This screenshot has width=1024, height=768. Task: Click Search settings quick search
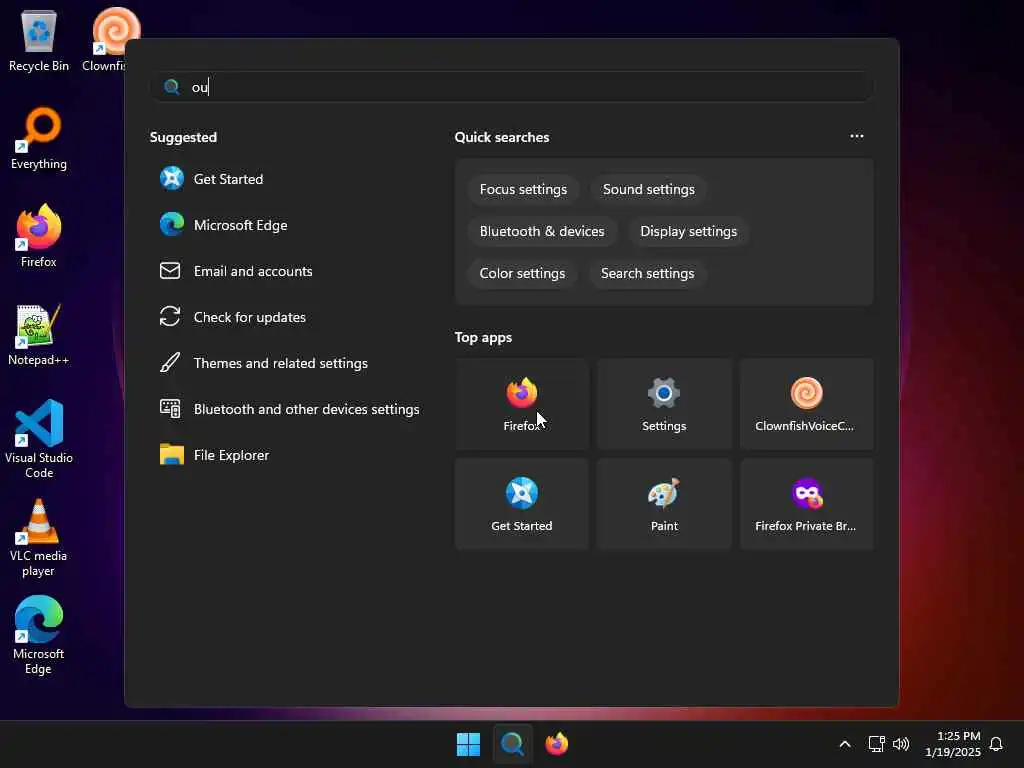pos(647,273)
